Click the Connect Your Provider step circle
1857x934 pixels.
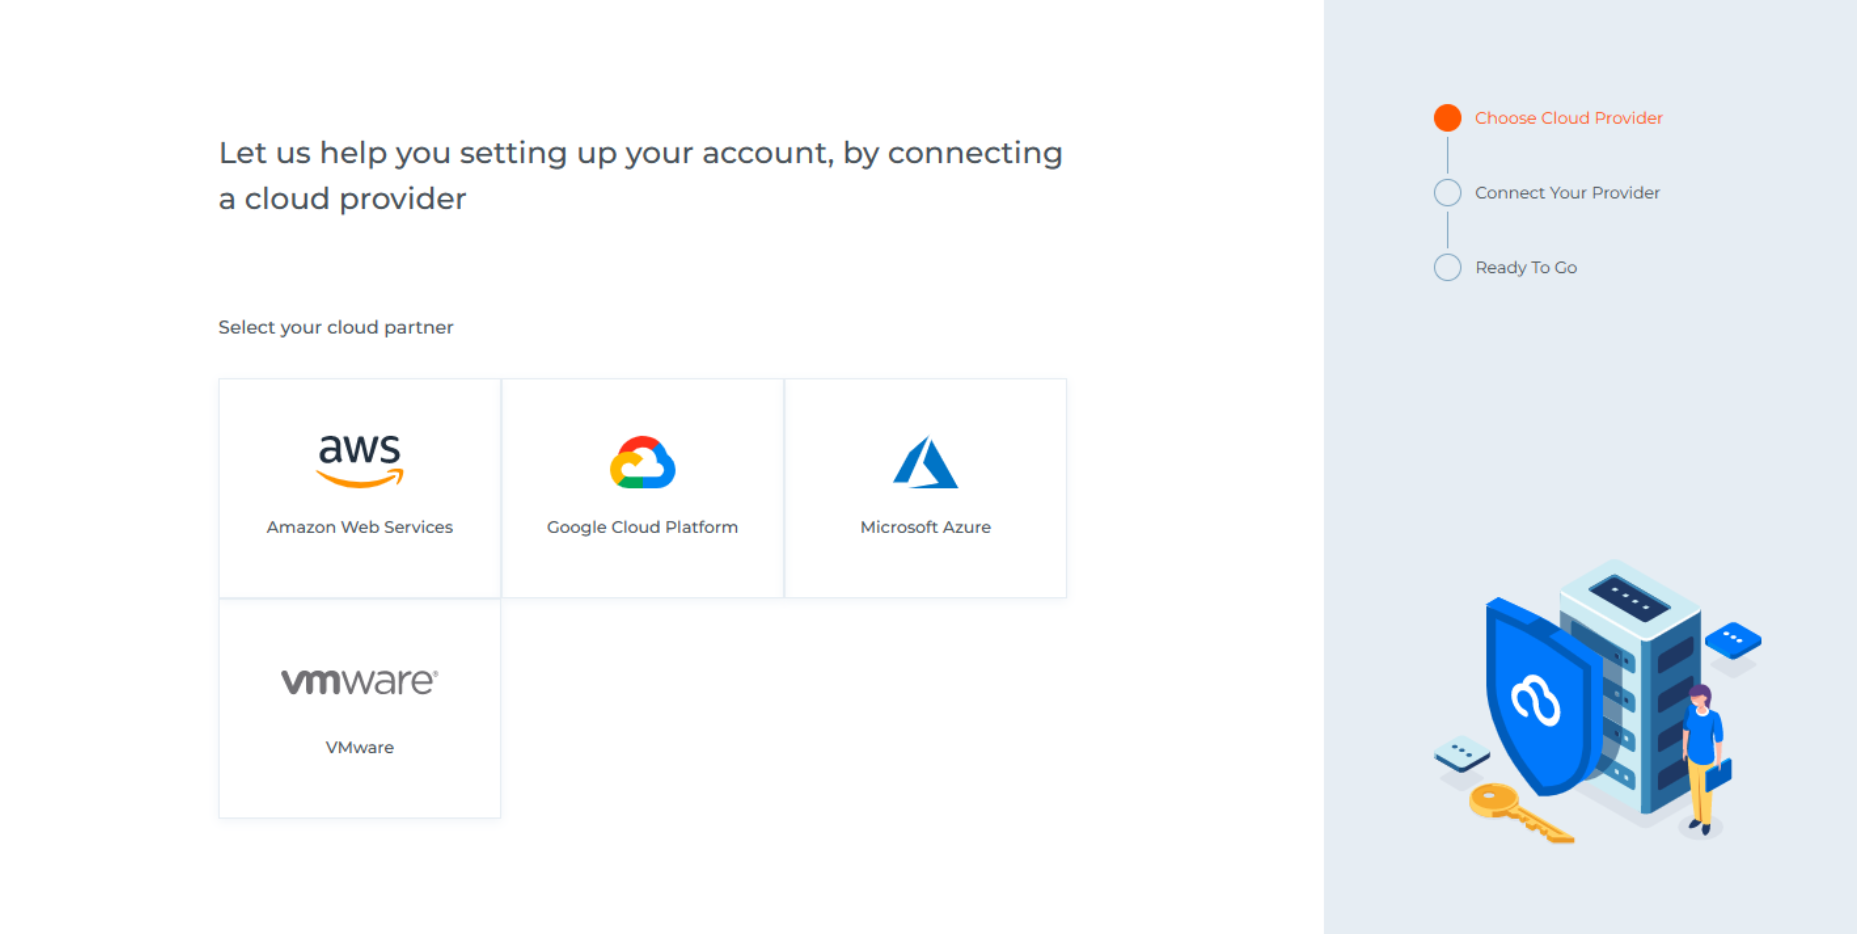coord(1447,193)
